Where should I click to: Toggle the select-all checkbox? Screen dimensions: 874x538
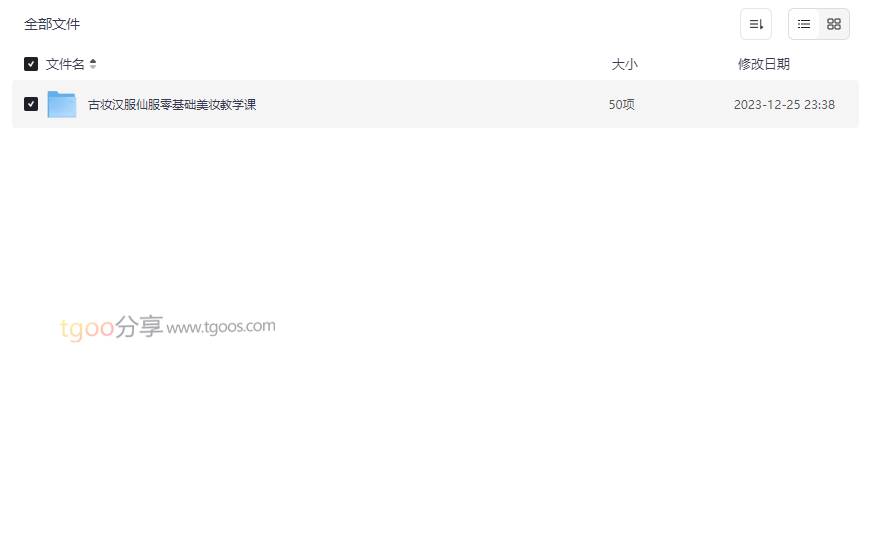31,64
